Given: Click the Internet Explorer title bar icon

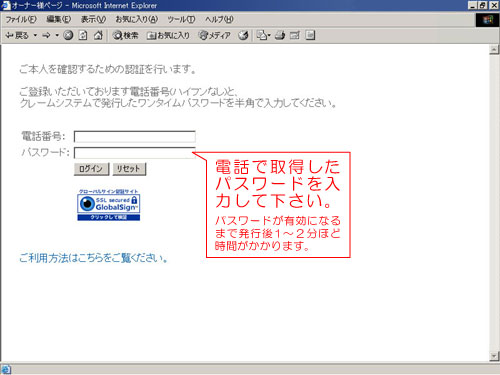Looking at the screenshot, I should pyautogui.click(x=6, y=5).
